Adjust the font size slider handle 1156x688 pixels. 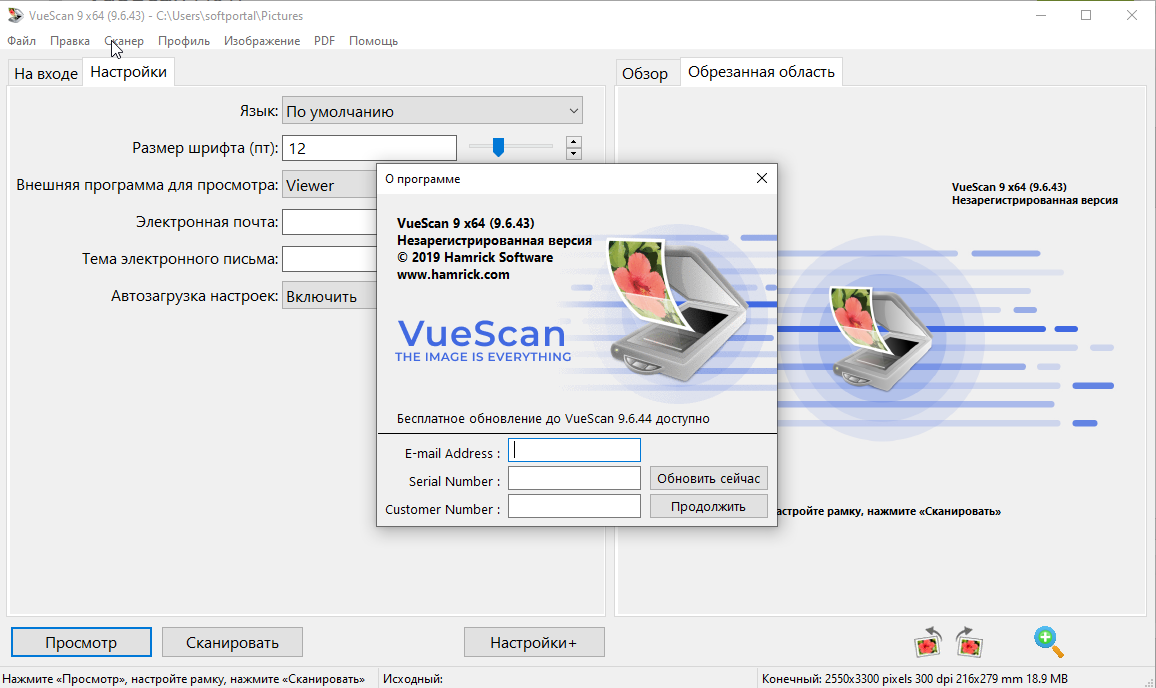(x=498, y=147)
